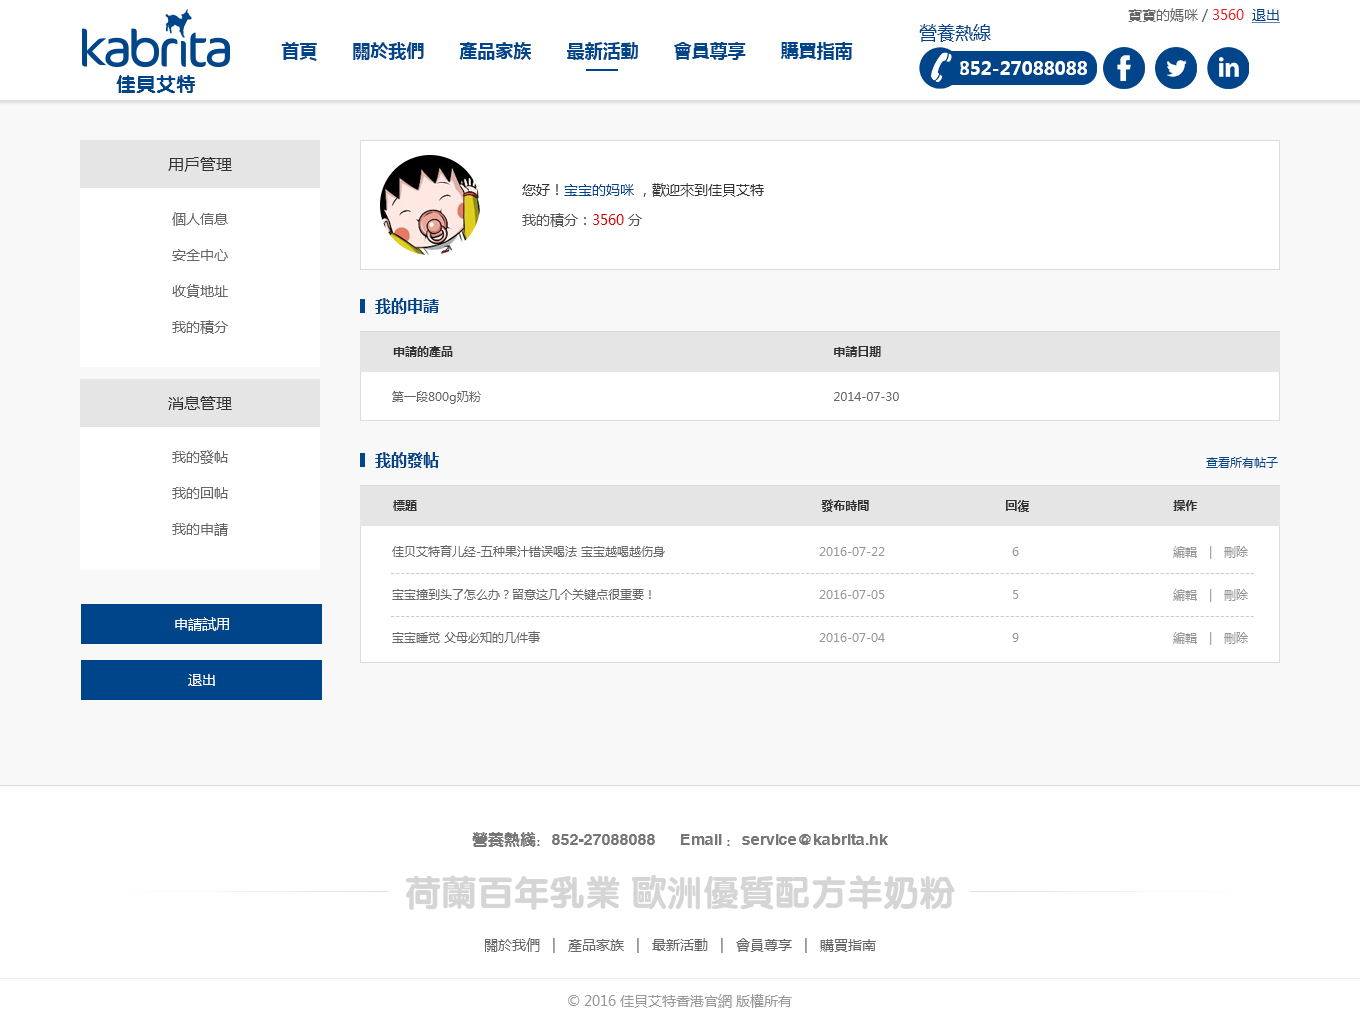Click reply count 6 of first post
The width and height of the screenshot is (1360, 1031).
[1015, 552]
